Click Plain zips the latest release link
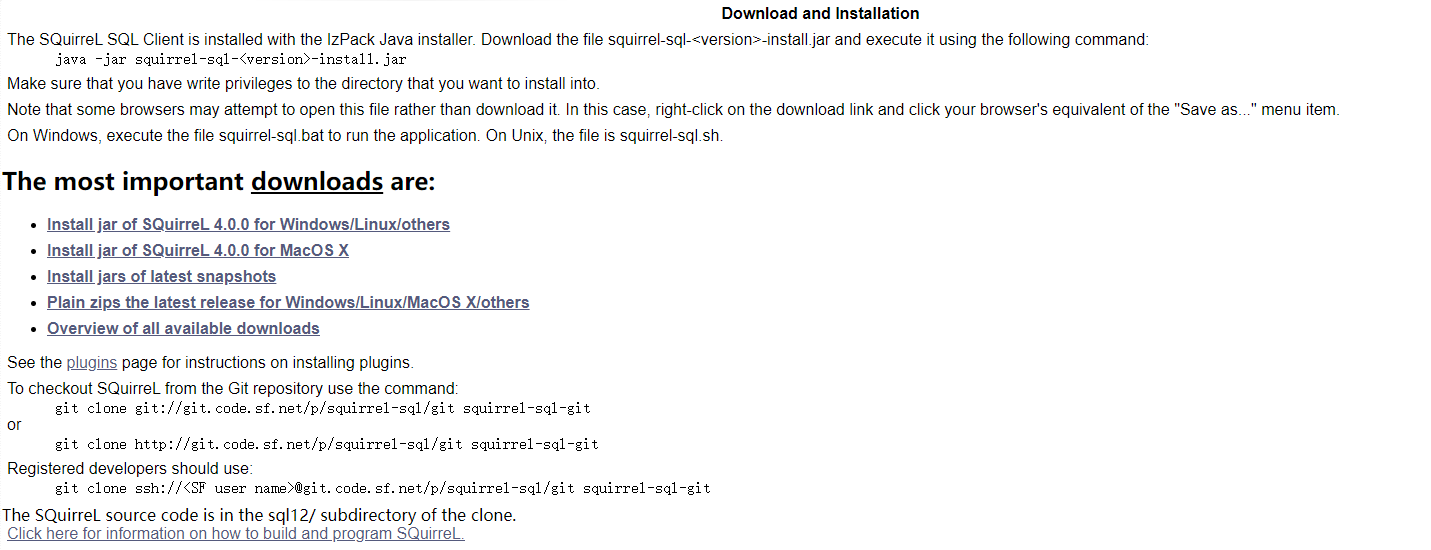 (x=288, y=303)
